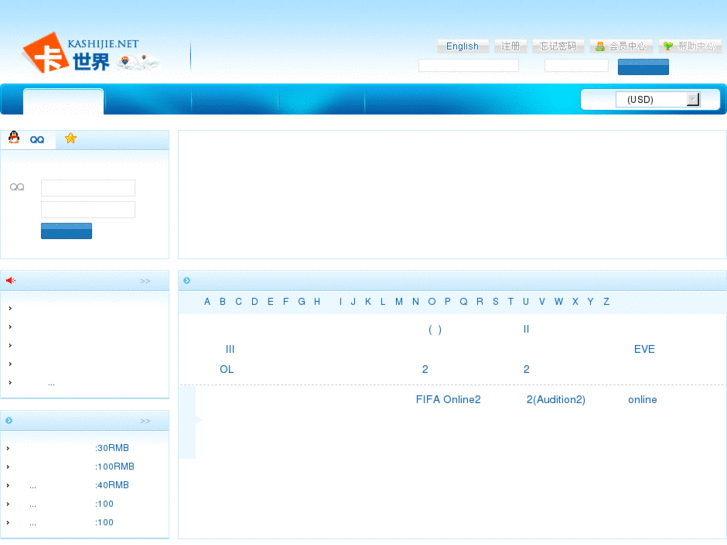Screen dimensions: 727x545
Task: Filter games by letter C
Action: pyautogui.click(x=238, y=301)
